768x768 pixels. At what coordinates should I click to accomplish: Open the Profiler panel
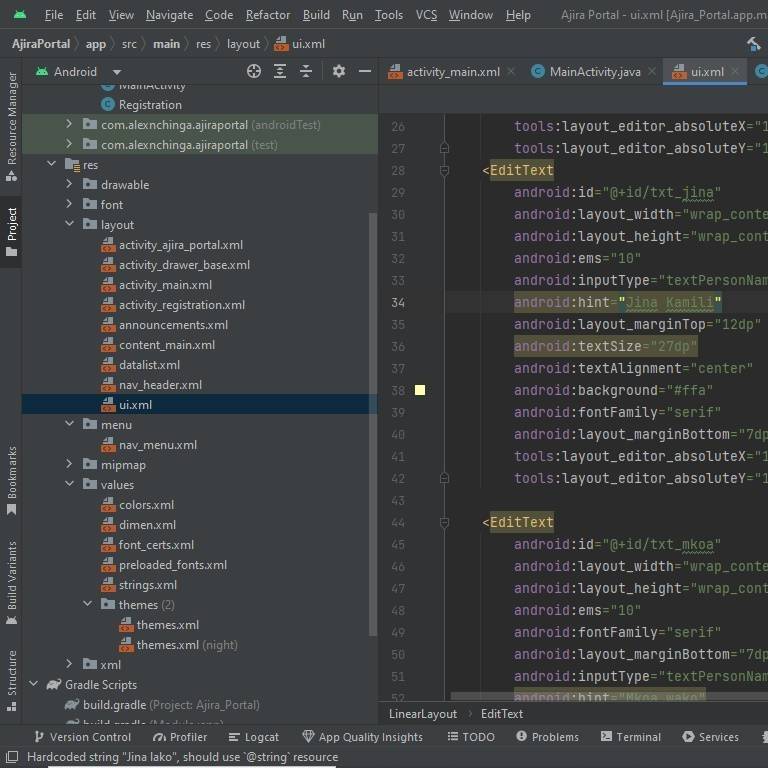coord(180,737)
